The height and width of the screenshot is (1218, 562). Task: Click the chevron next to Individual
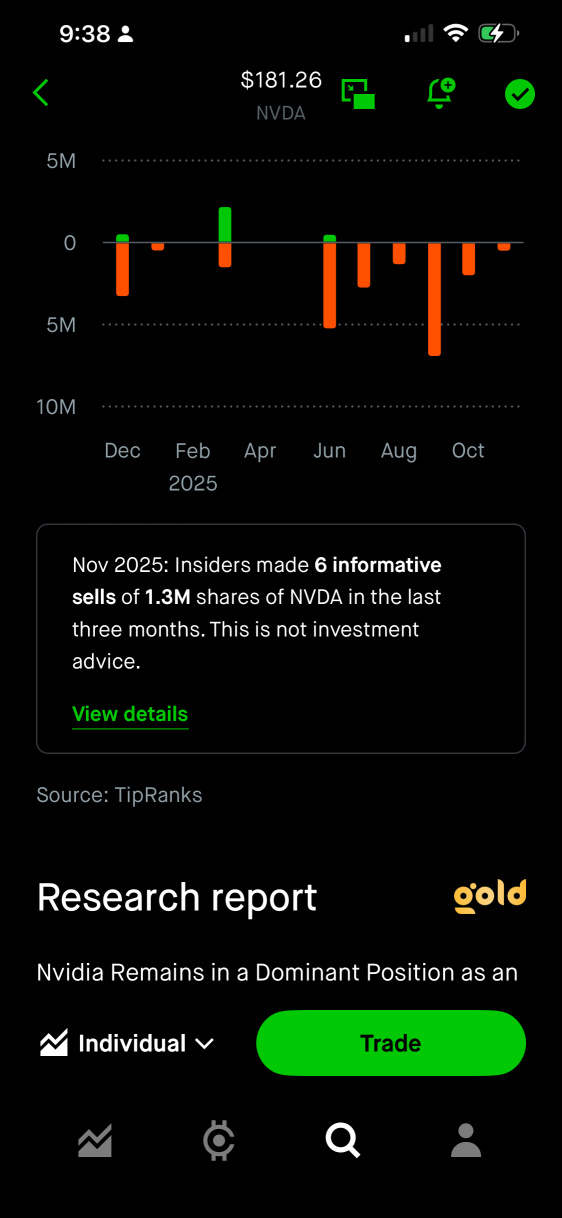click(205, 1044)
